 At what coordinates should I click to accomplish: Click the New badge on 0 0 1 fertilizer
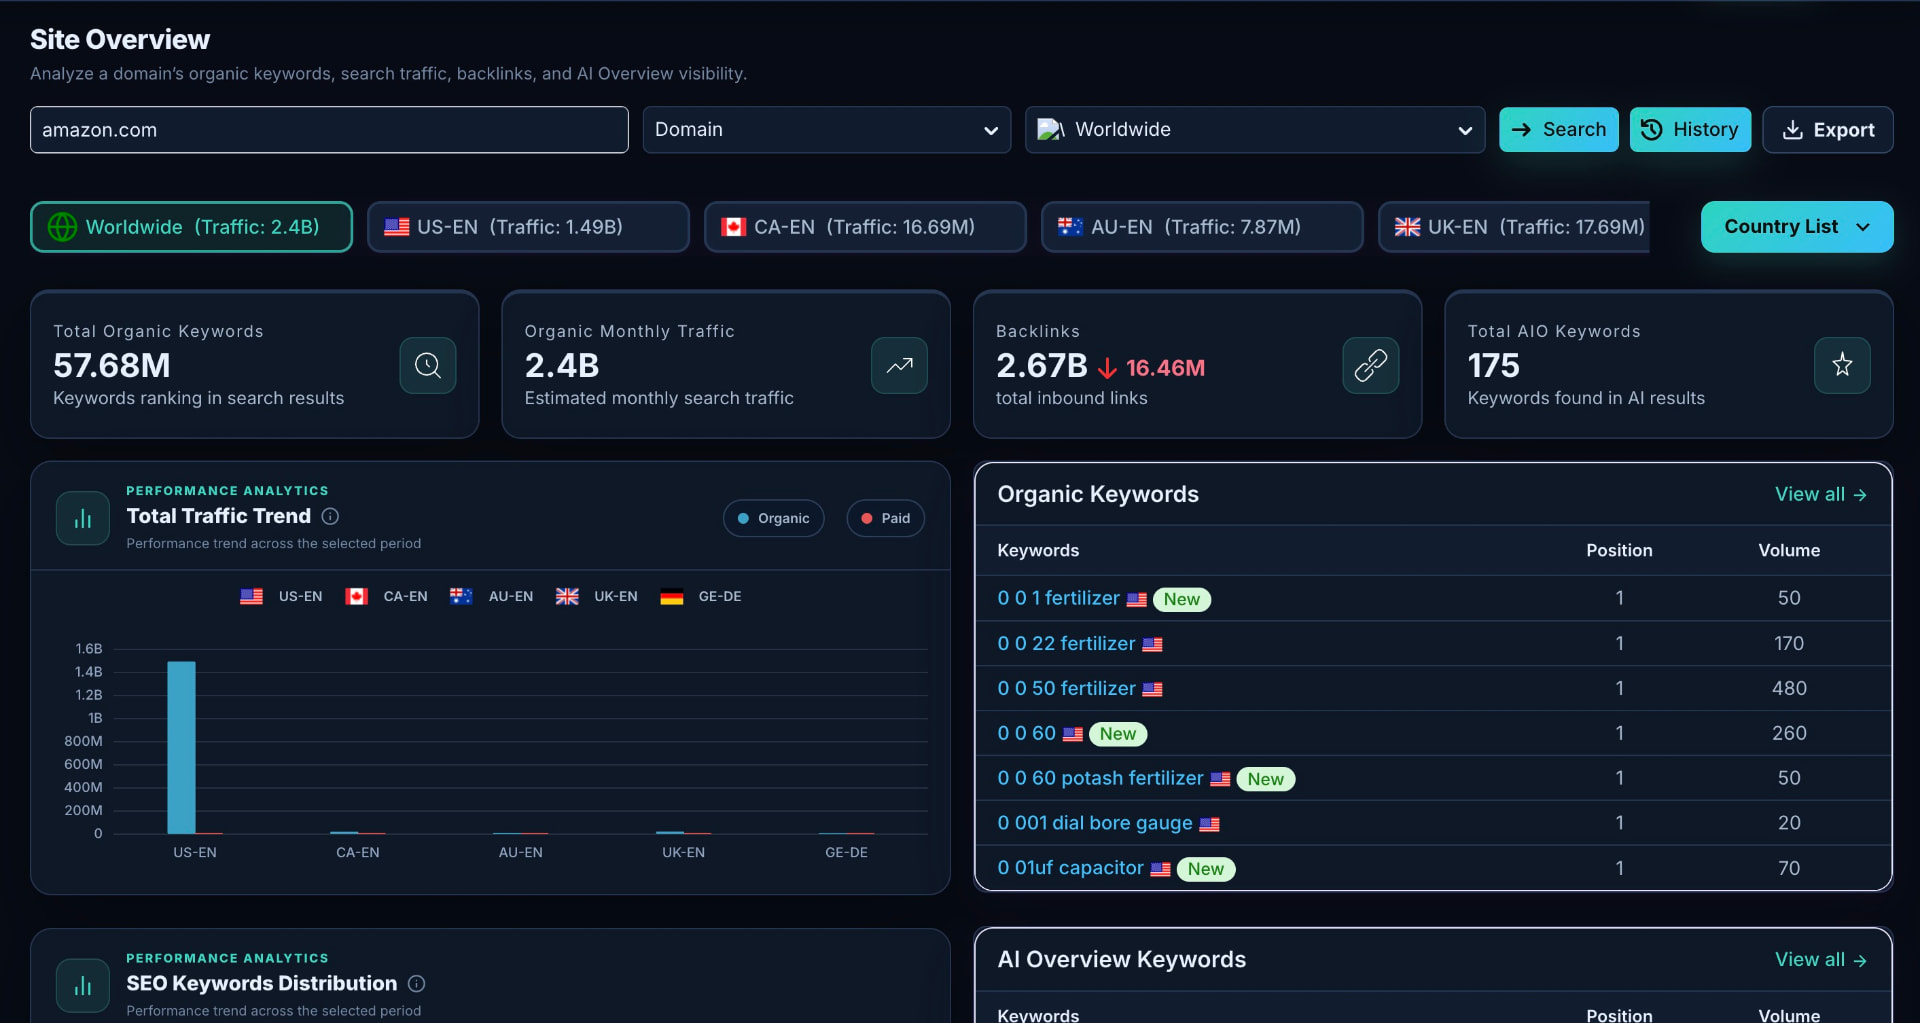1182,599
